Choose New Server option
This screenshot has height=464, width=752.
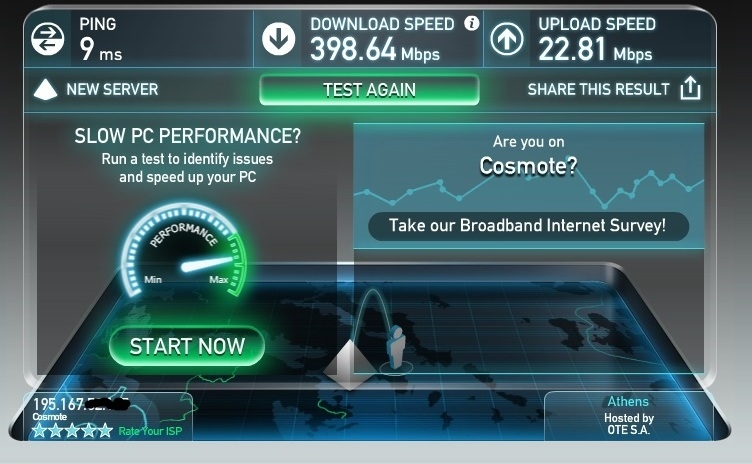coord(112,89)
